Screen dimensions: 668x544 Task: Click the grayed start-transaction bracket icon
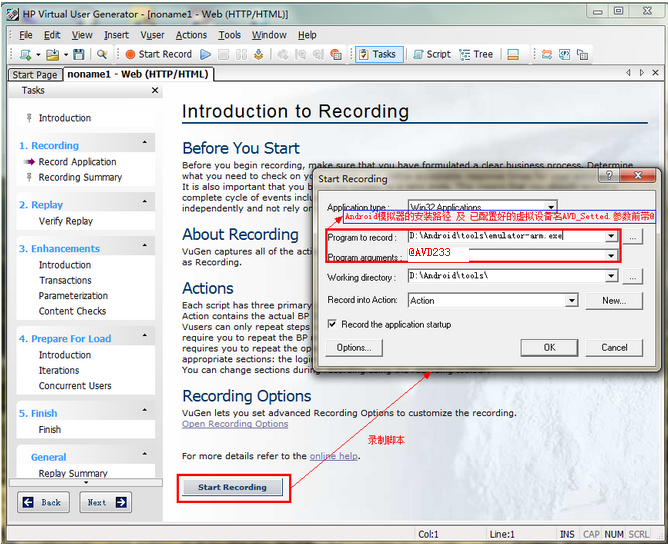click(x=301, y=55)
